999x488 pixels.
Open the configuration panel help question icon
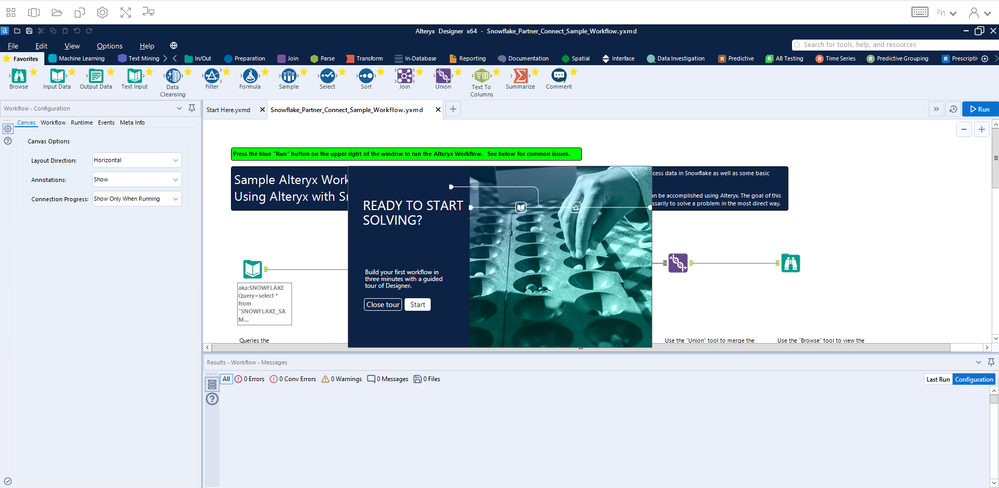click(x=8, y=141)
